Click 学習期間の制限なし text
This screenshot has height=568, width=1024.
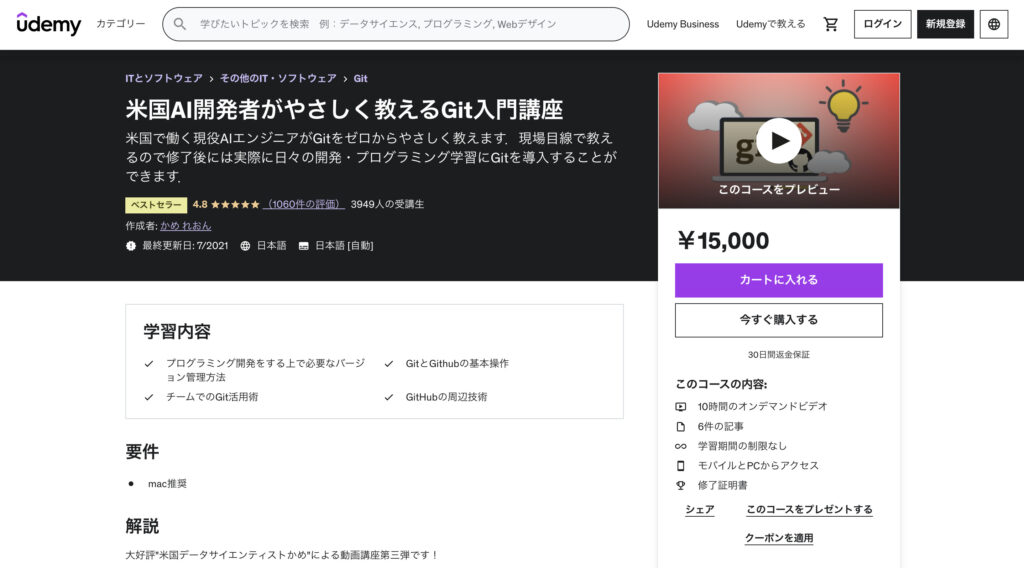coord(742,446)
